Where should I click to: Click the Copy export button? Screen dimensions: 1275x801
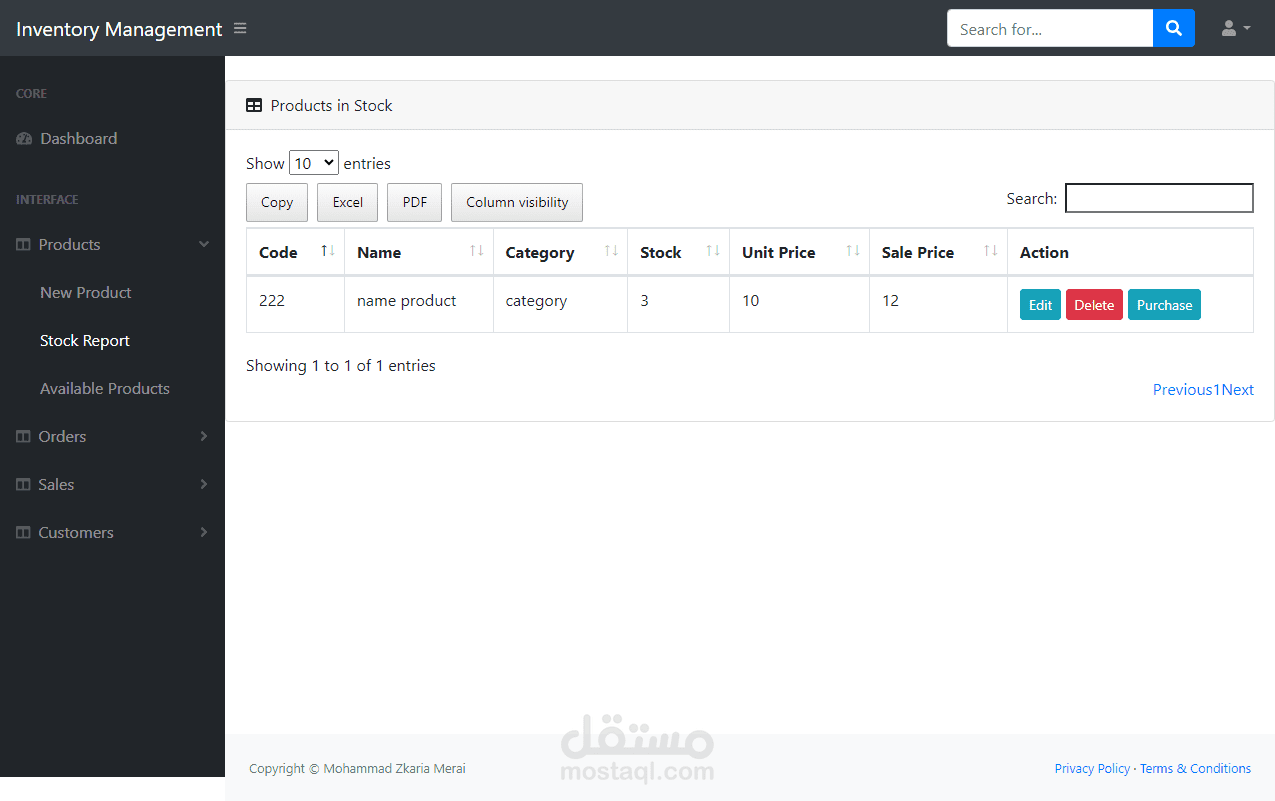[277, 202]
